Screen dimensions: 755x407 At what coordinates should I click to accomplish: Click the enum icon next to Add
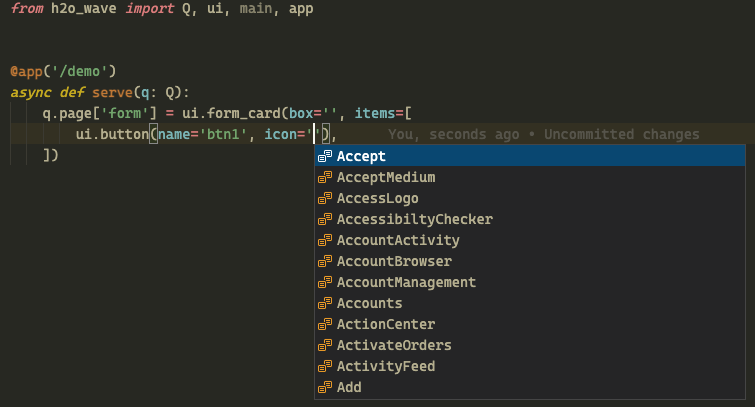point(325,387)
